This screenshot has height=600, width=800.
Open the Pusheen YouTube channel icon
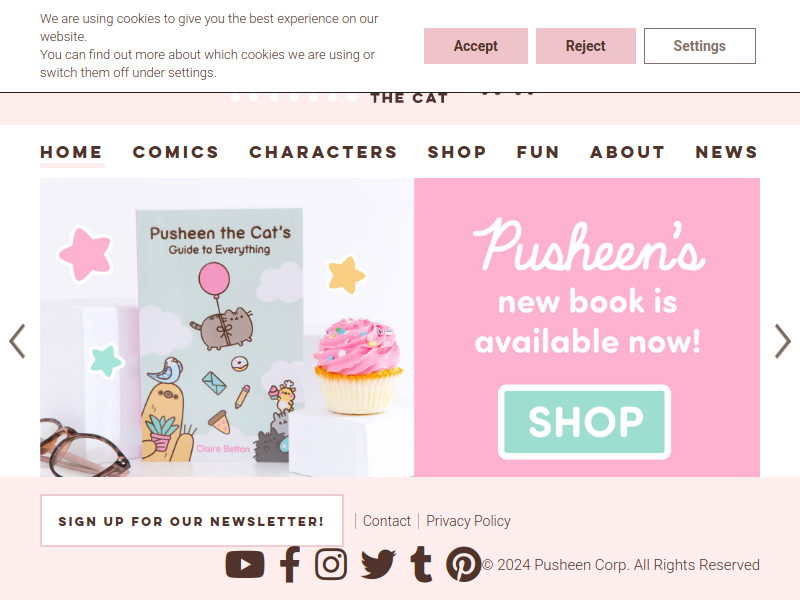click(x=245, y=564)
